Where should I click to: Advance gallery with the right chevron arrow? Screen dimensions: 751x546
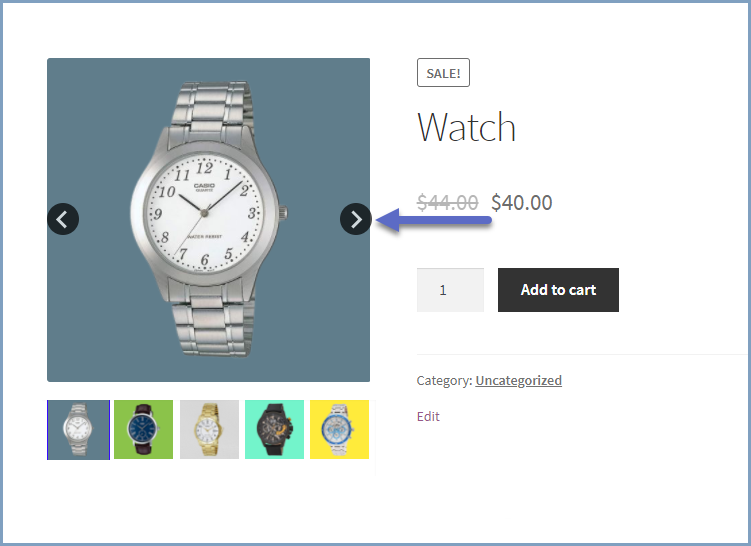[x=355, y=219]
